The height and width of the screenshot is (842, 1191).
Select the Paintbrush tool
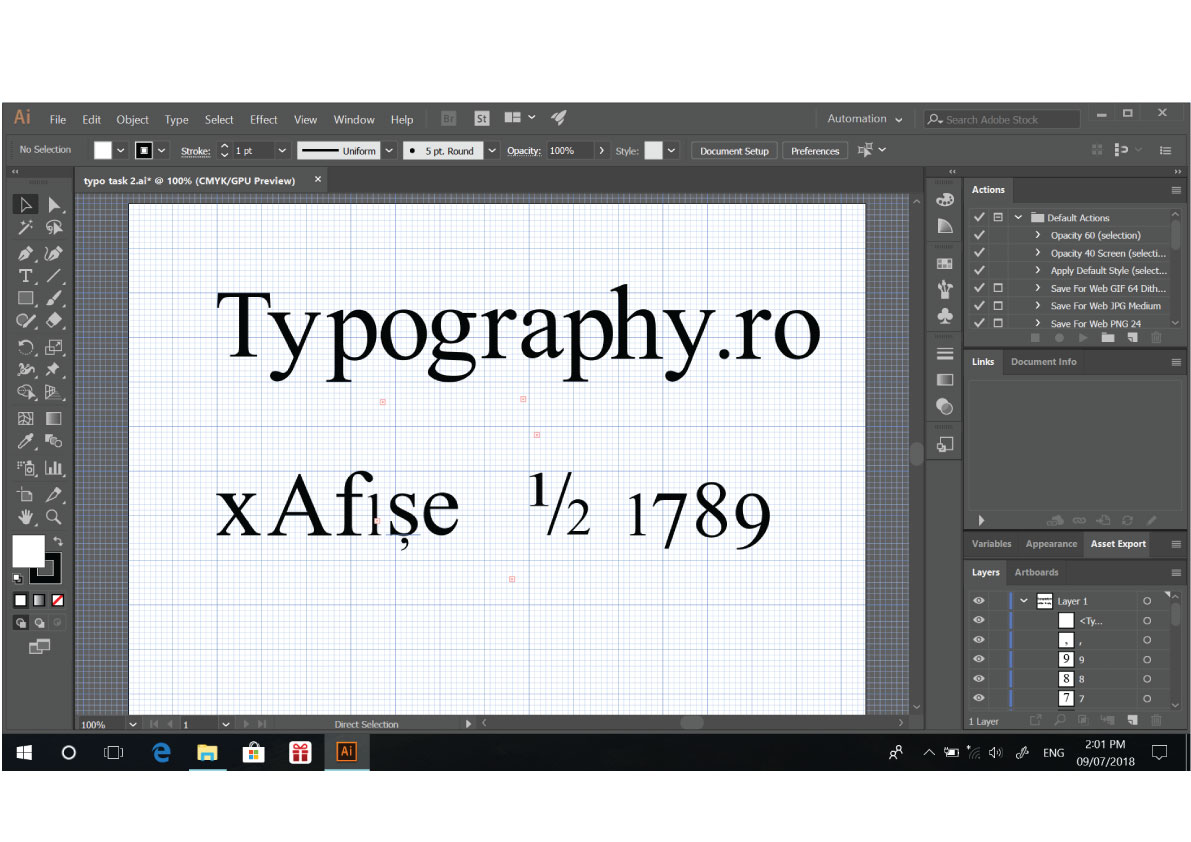pos(54,299)
